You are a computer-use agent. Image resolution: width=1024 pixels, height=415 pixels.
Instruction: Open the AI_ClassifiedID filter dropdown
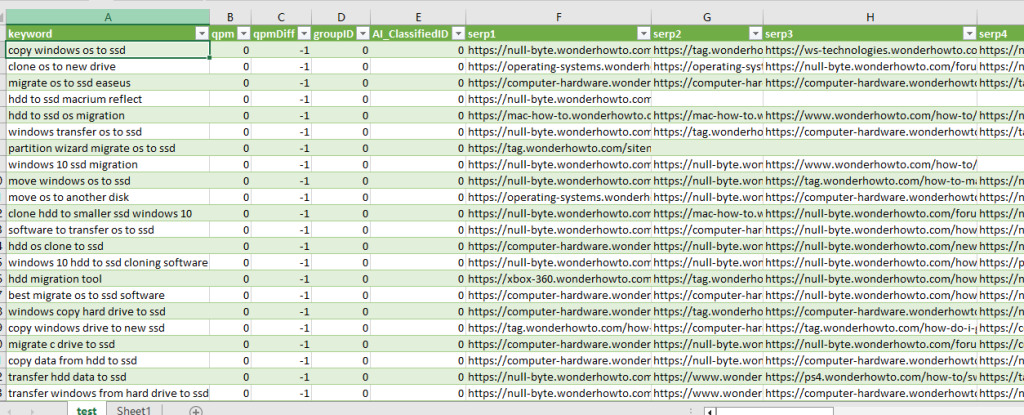pyautogui.click(x=458, y=33)
